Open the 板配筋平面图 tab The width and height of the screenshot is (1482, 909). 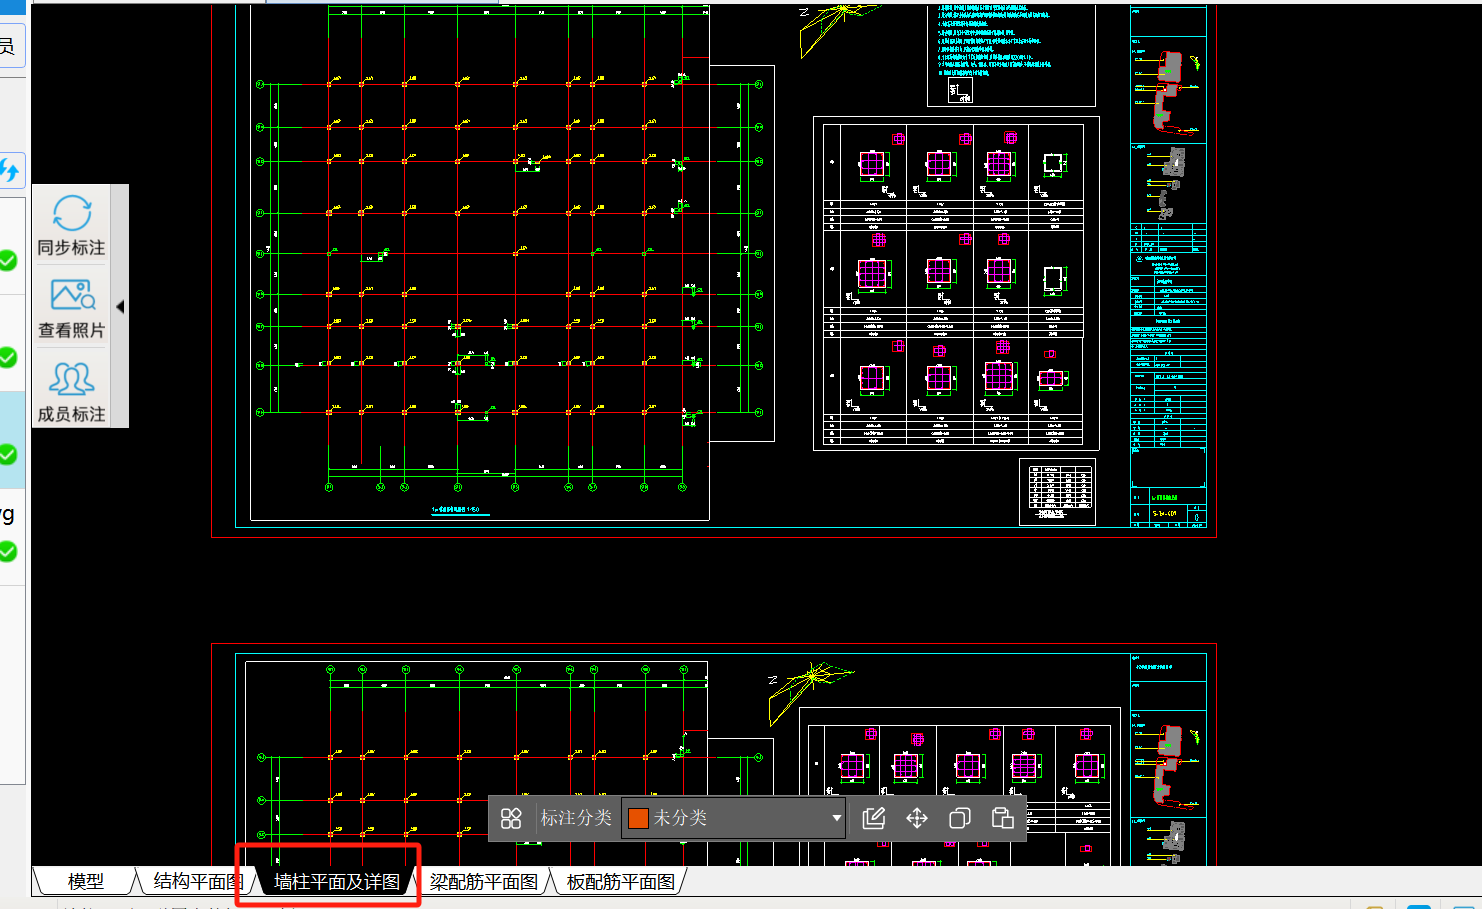tap(620, 882)
